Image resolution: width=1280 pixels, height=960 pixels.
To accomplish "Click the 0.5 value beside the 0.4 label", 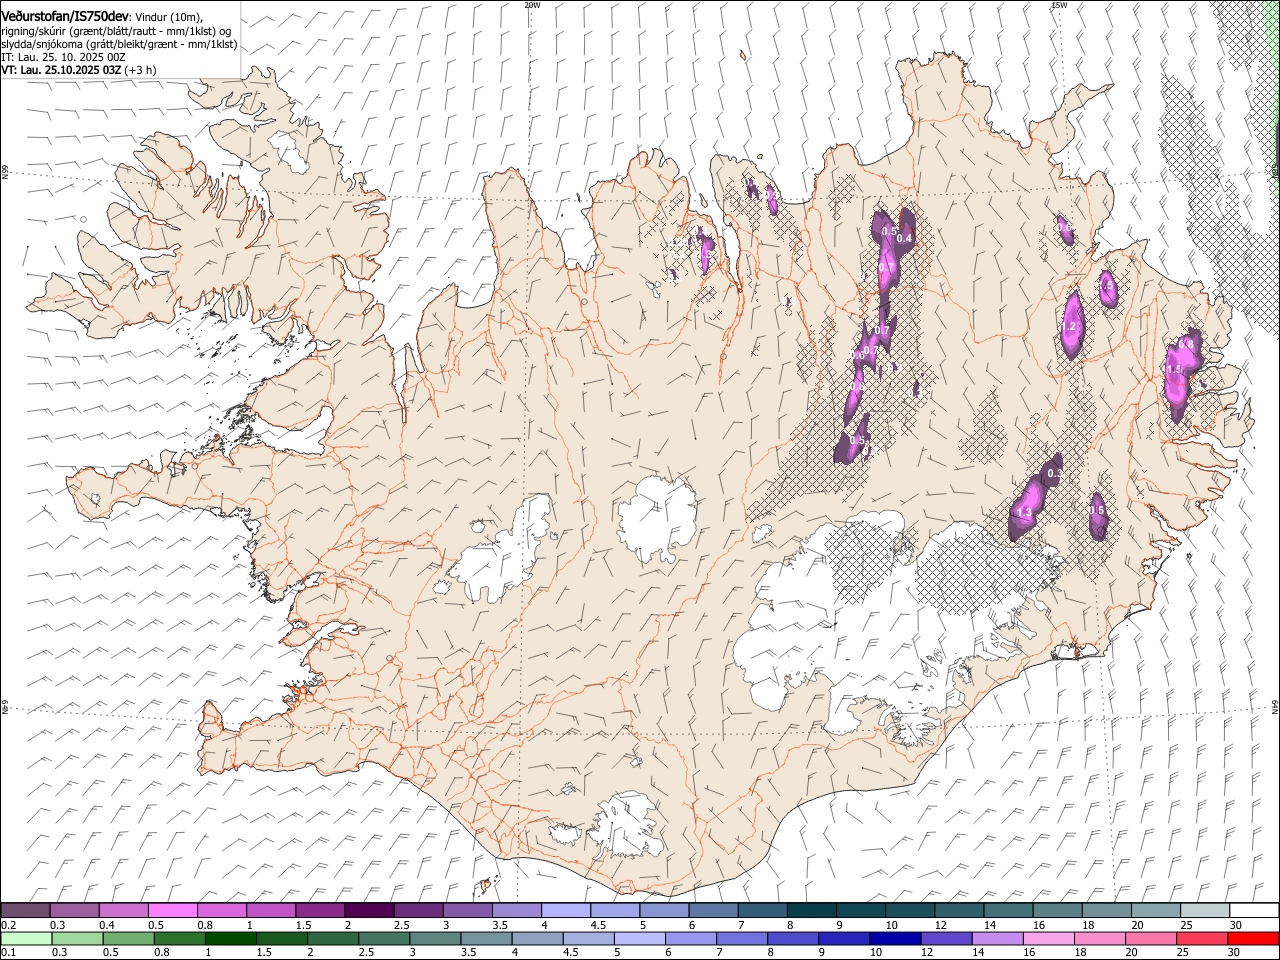I will pos(890,231).
